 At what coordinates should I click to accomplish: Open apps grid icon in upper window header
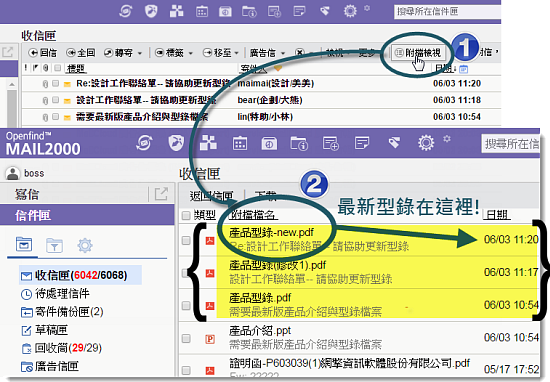[176, 11]
